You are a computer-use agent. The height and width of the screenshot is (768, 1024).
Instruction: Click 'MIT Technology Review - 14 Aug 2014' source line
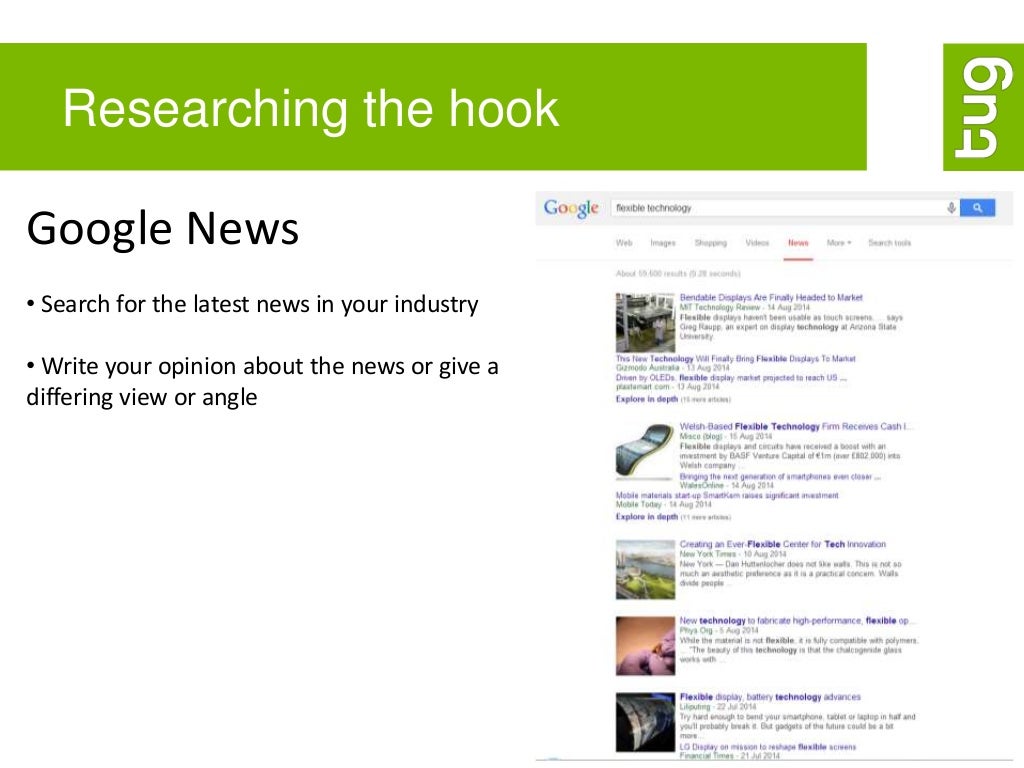click(x=744, y=307)
